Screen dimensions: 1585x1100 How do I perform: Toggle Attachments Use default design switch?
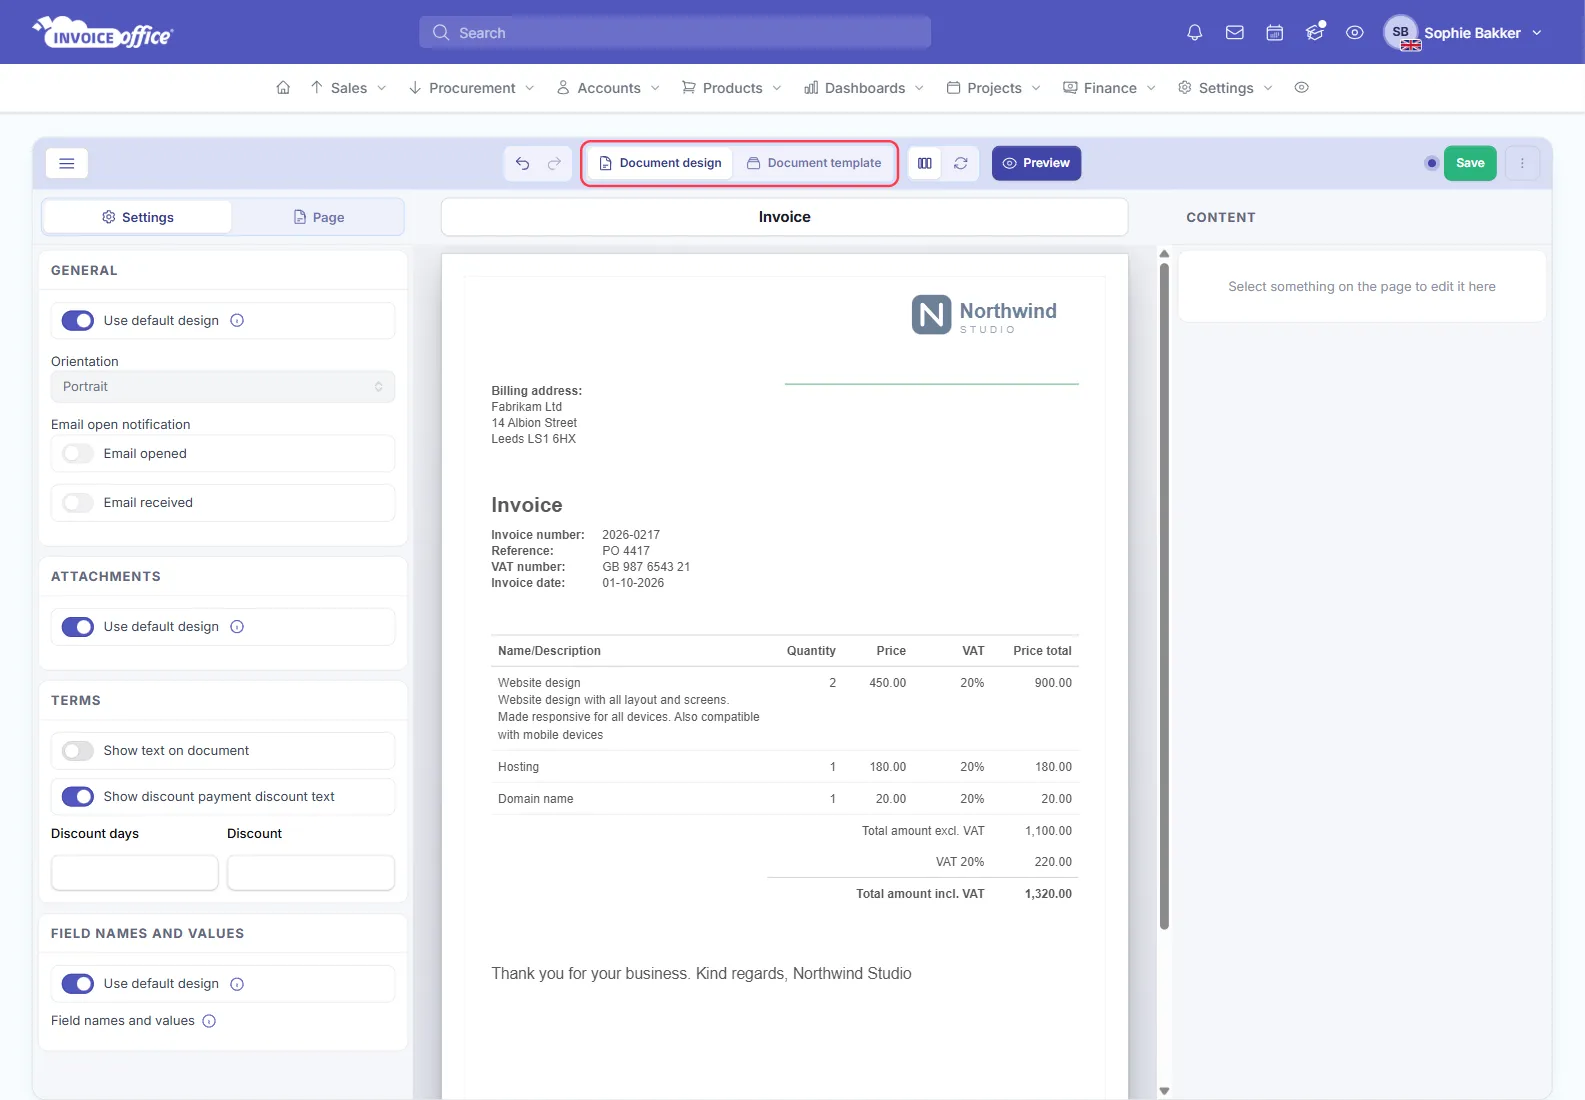tap(78, 627)
